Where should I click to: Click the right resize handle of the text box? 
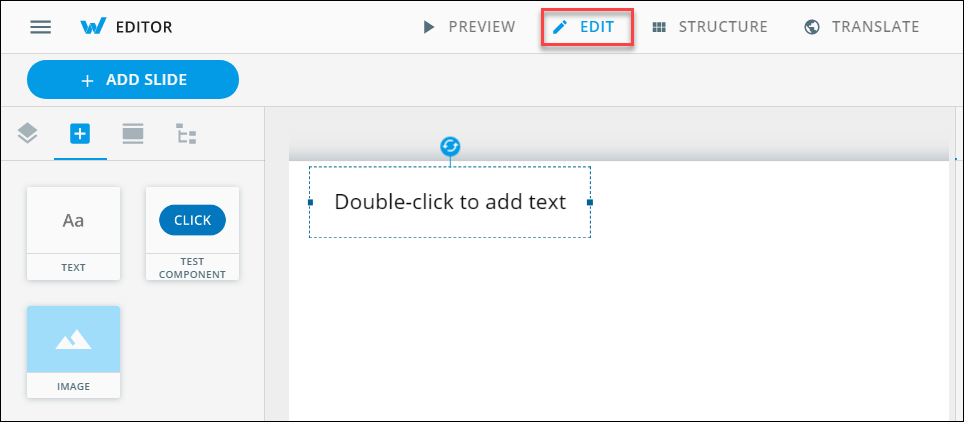590,202
